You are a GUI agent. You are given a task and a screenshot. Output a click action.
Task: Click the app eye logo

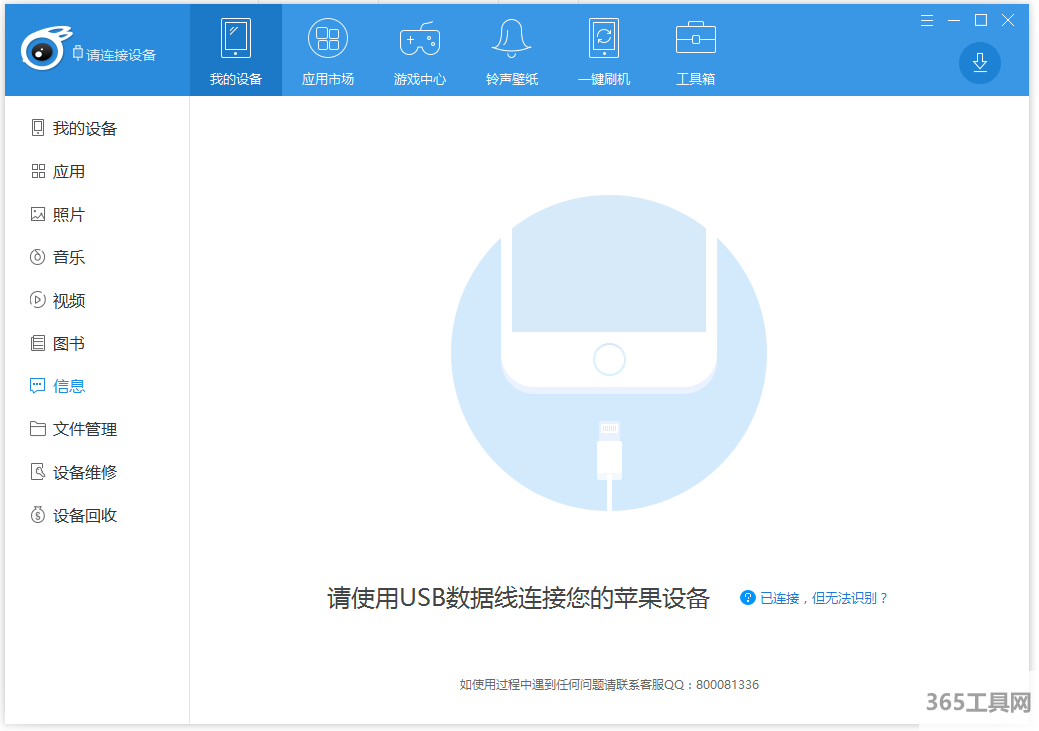(x=42, y=52)
